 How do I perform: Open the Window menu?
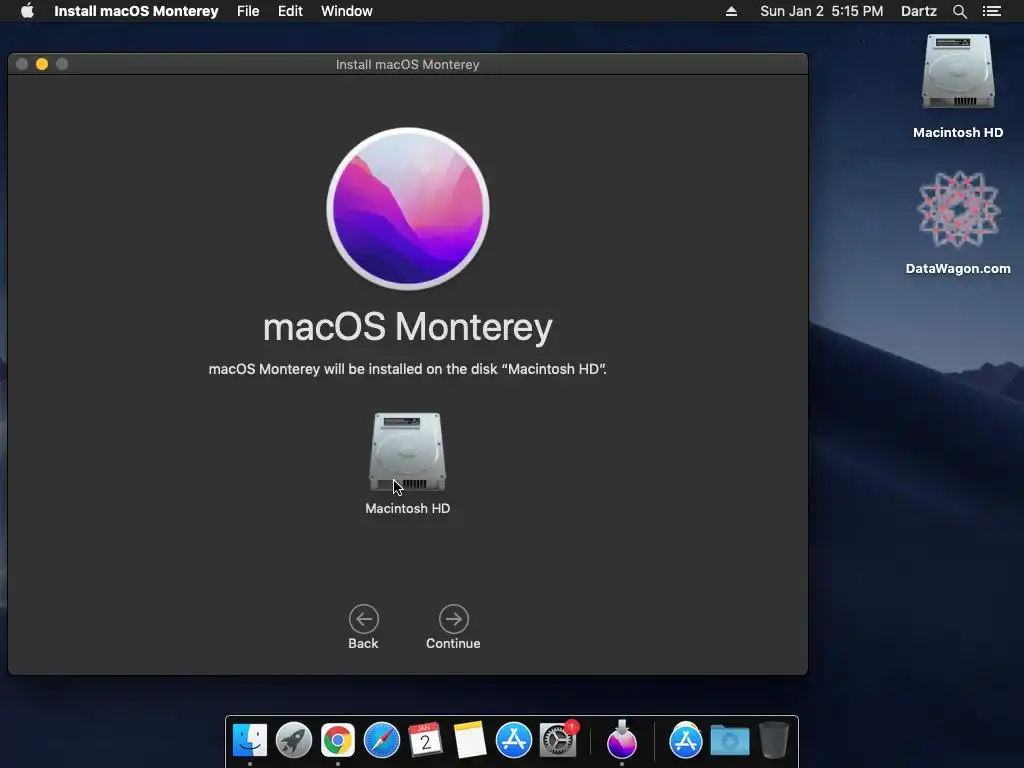[347, 11]
